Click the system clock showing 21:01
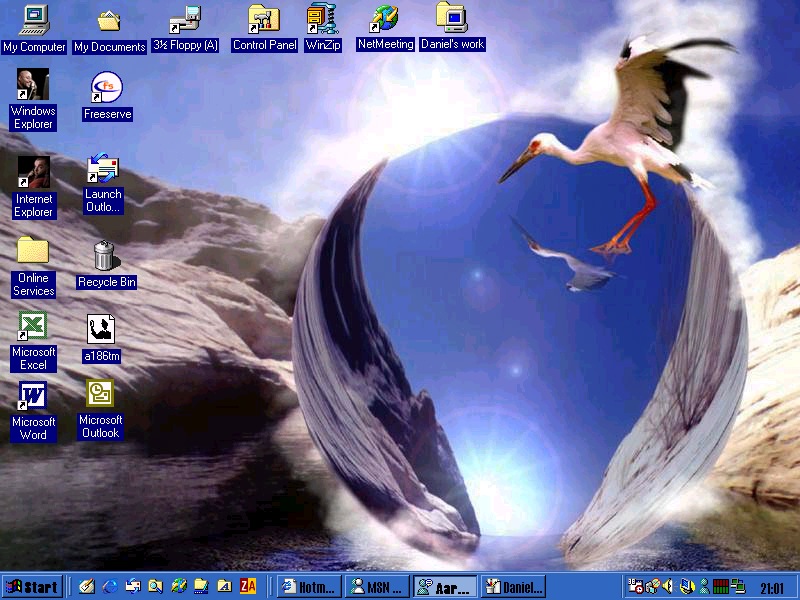800x600 pixels. point(772,588)
